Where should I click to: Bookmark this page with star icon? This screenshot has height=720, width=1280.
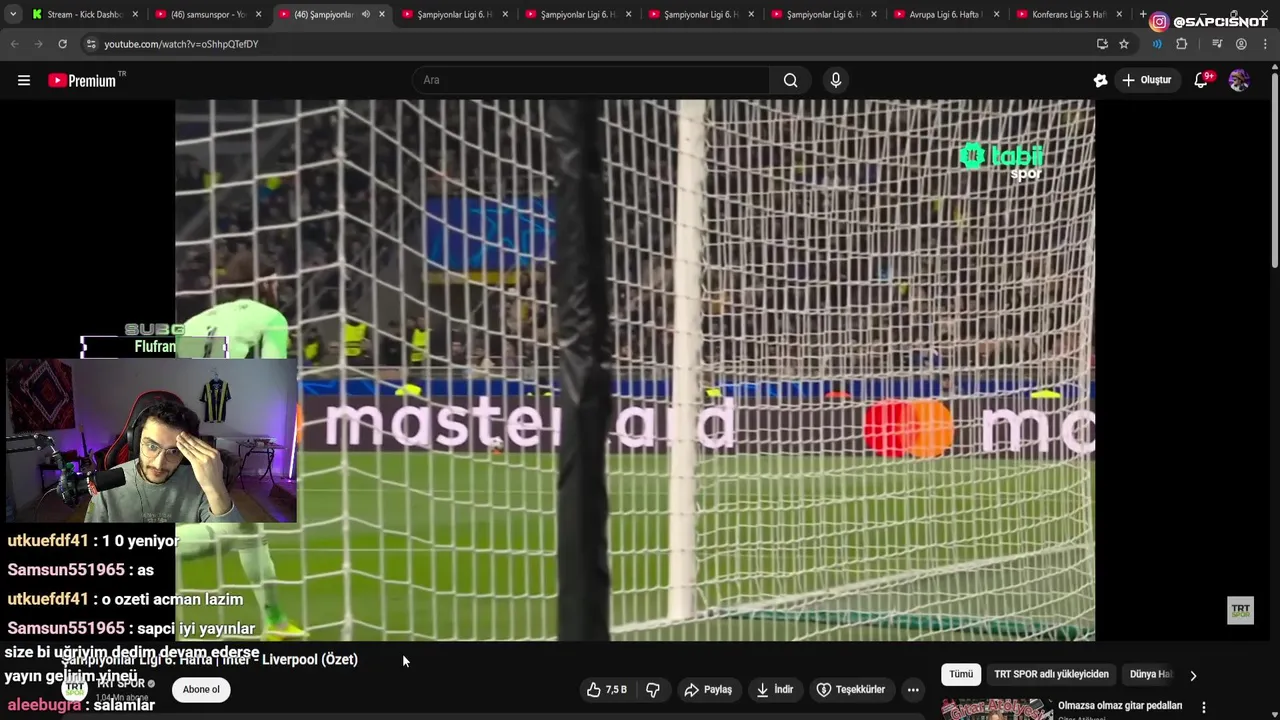[x=1124, y=44]
